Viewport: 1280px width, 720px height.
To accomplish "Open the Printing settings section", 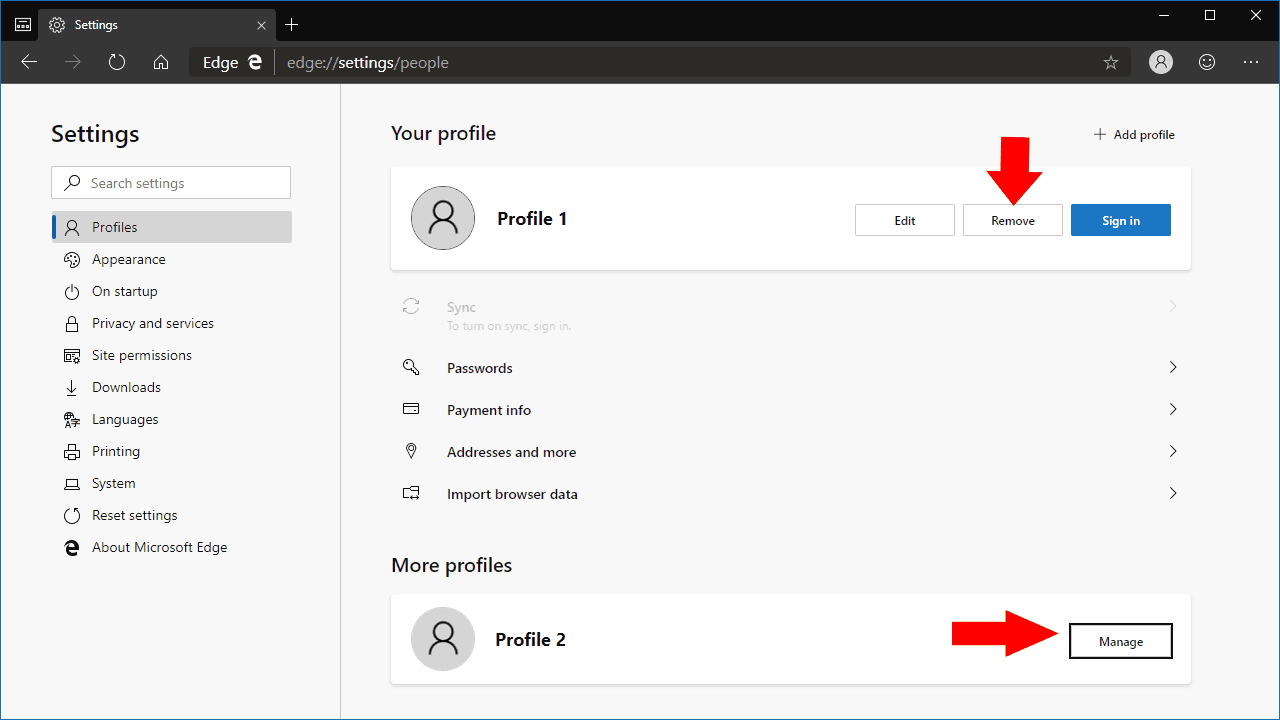I will tap(172, 451).
